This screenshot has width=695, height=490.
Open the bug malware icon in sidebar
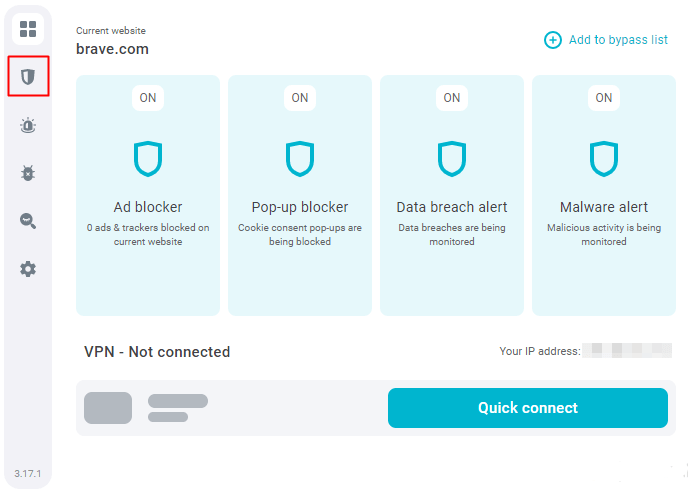28,173
